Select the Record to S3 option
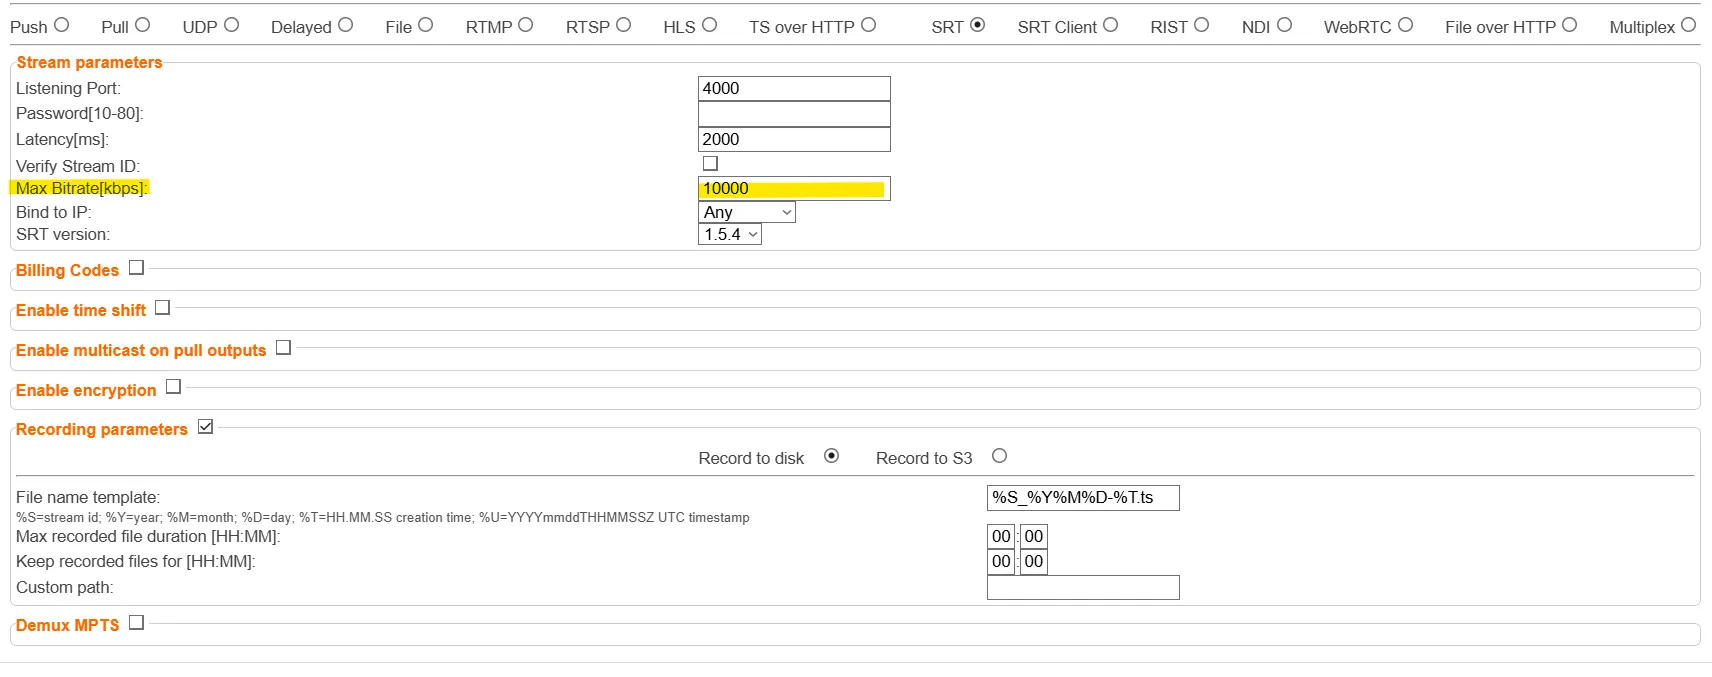 click(x=999, y=456)
